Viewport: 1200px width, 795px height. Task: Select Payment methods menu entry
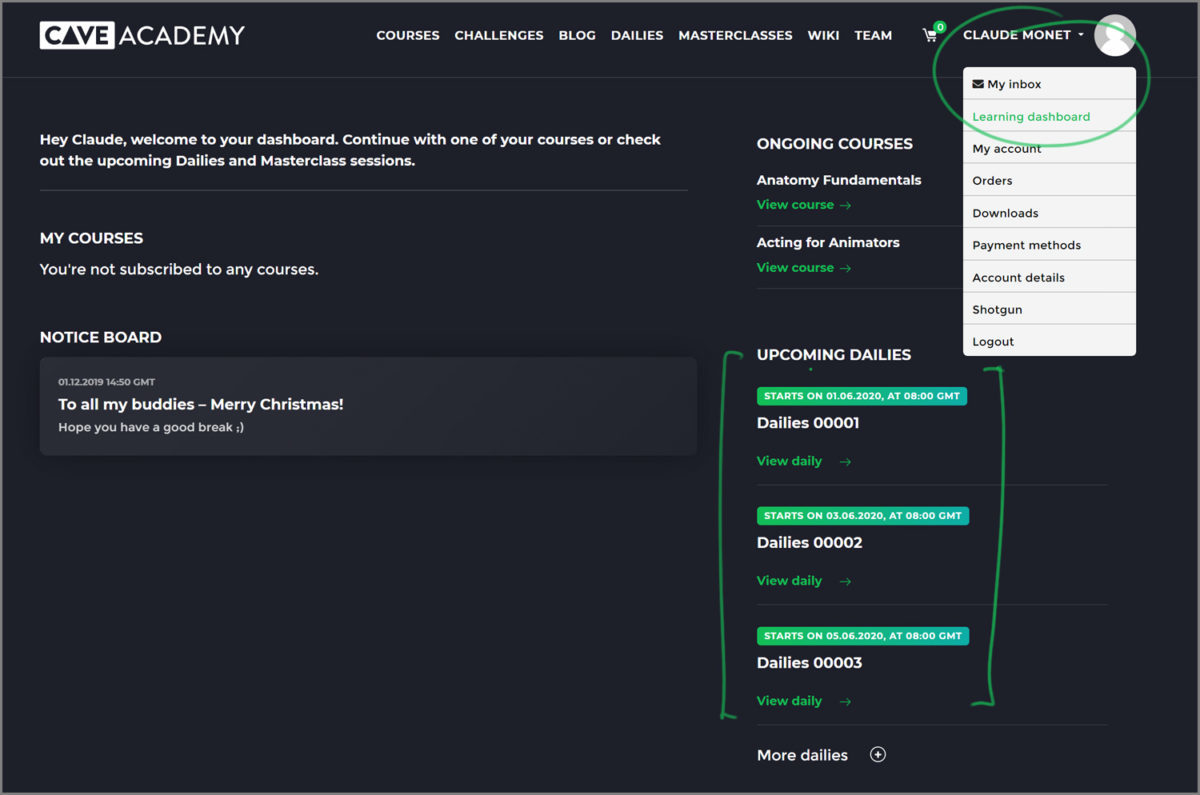(x=1049, y=245)
